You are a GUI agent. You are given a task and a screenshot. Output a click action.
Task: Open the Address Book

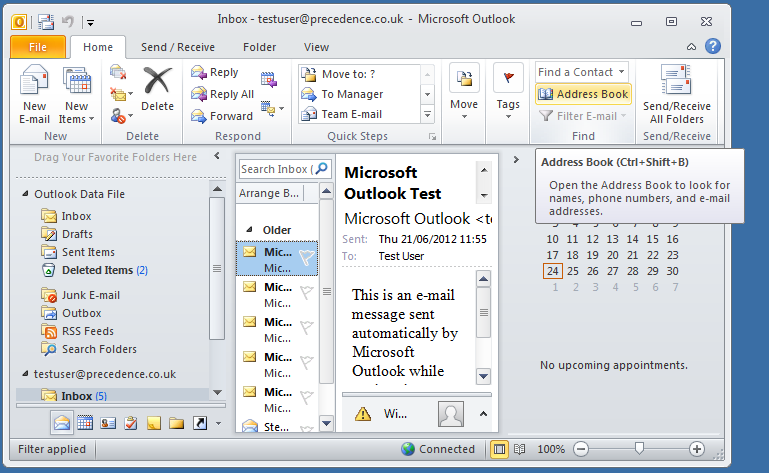[x=583, y=94]
